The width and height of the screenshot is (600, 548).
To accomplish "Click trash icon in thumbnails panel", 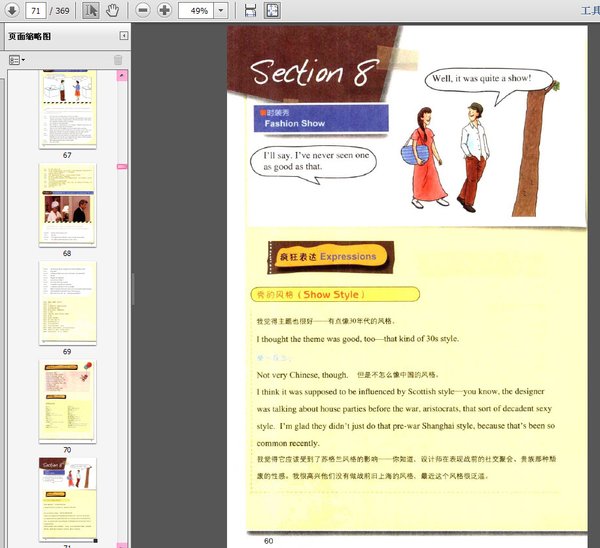I will [x=117, y=60].
